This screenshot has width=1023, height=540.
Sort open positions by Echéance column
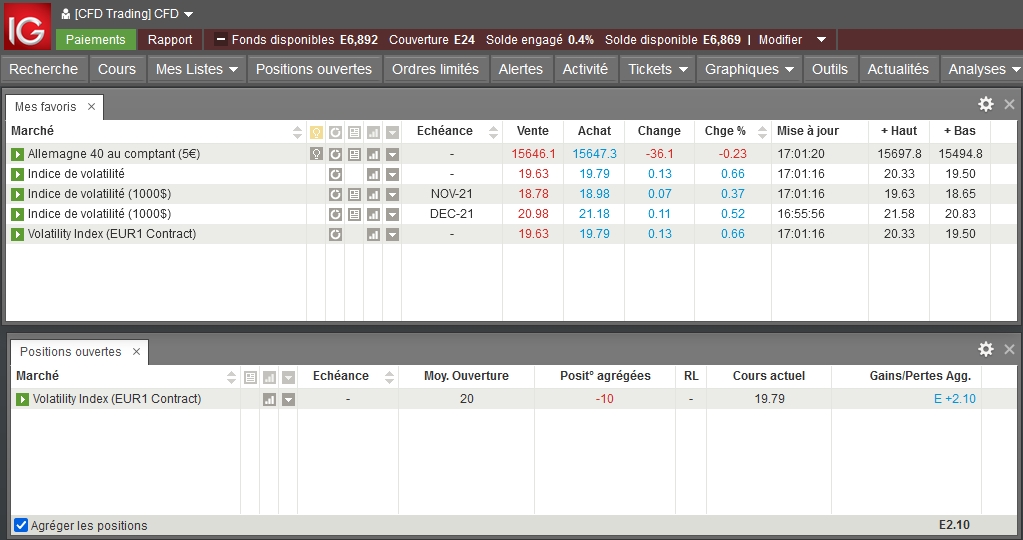389,377
